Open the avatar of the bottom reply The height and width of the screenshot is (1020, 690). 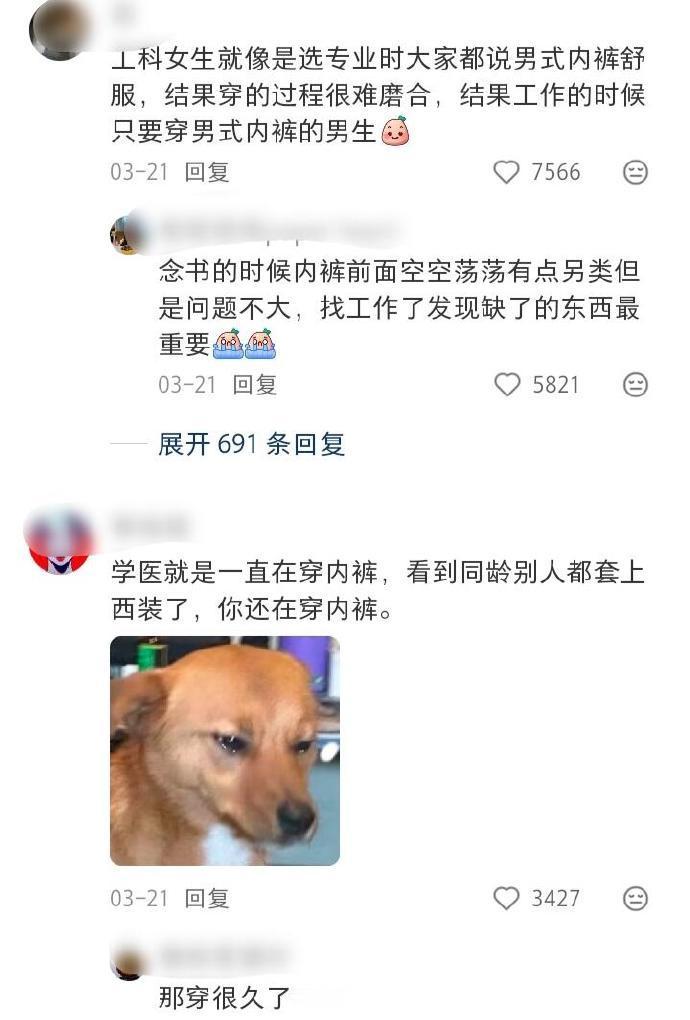127,963
